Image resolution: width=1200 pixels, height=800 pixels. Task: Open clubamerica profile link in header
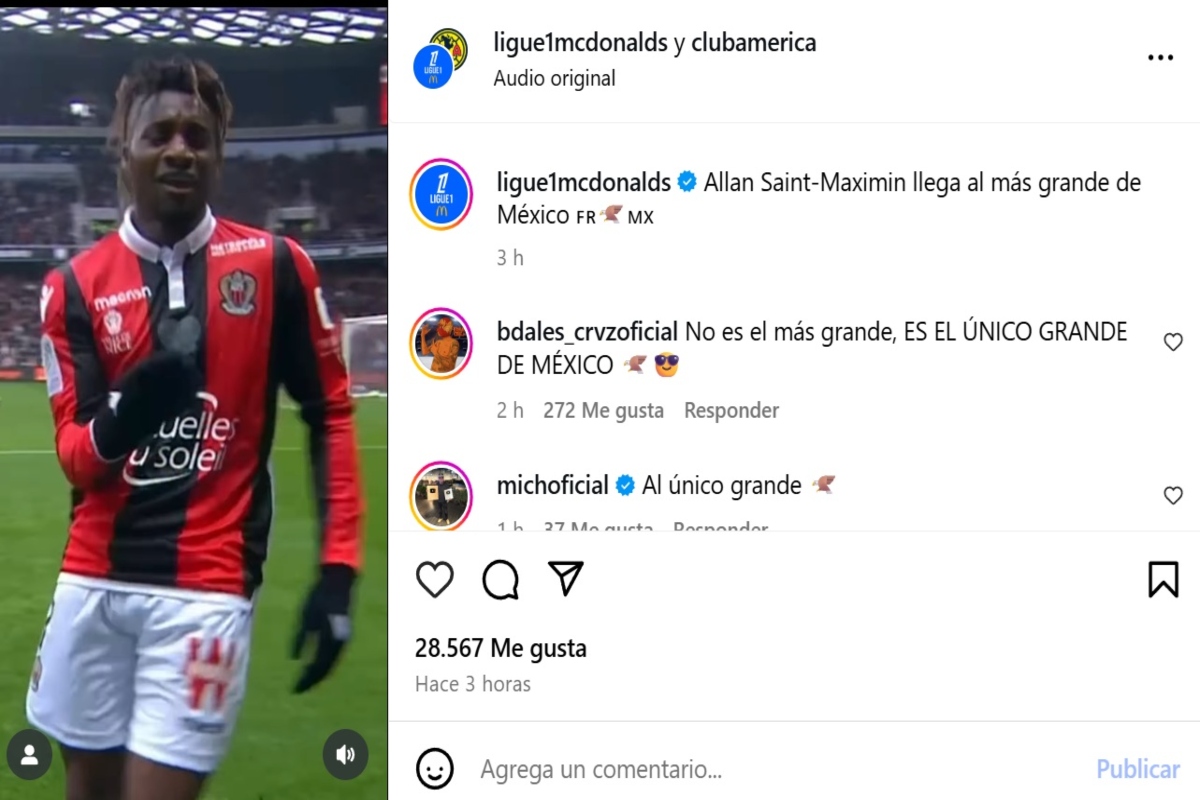coord(754,43)
